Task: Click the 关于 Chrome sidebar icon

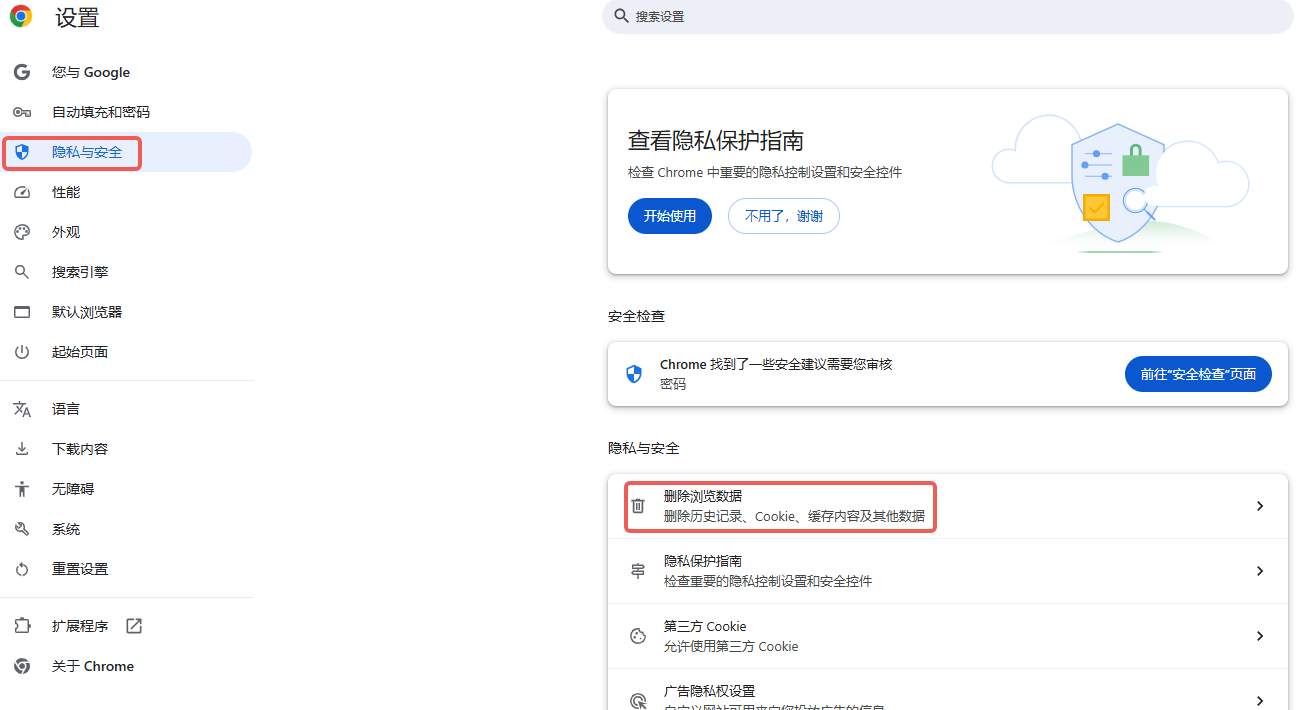Action: point(21,665)
